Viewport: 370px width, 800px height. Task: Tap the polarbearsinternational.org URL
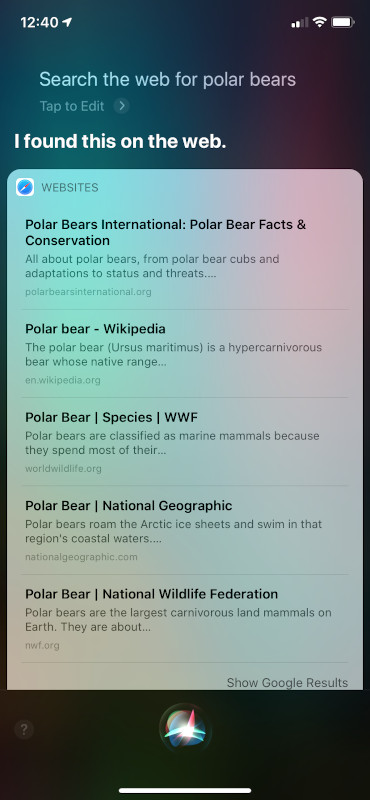pos(88,292)
